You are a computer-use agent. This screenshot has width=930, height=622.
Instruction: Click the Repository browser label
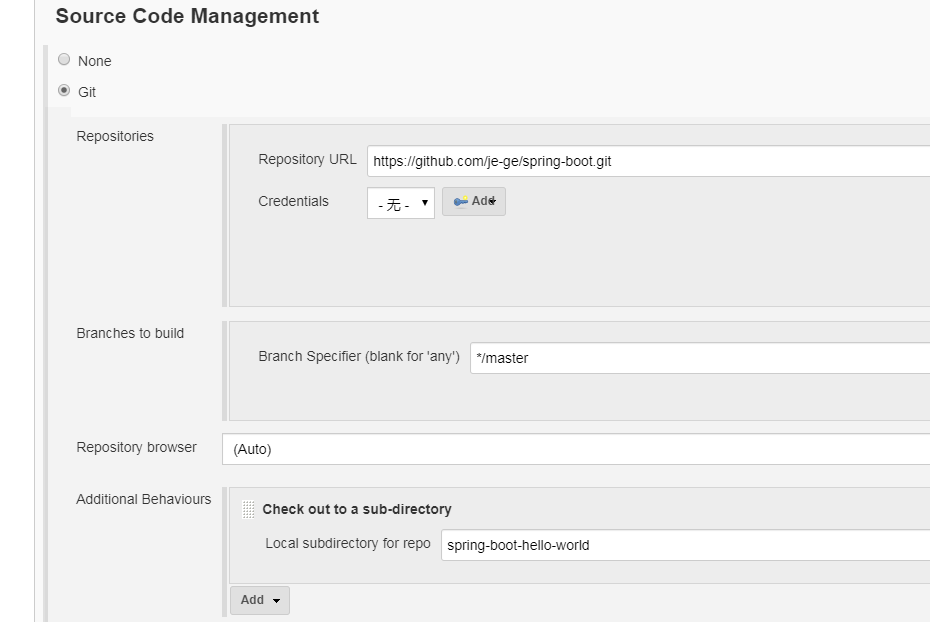[136, 447]
